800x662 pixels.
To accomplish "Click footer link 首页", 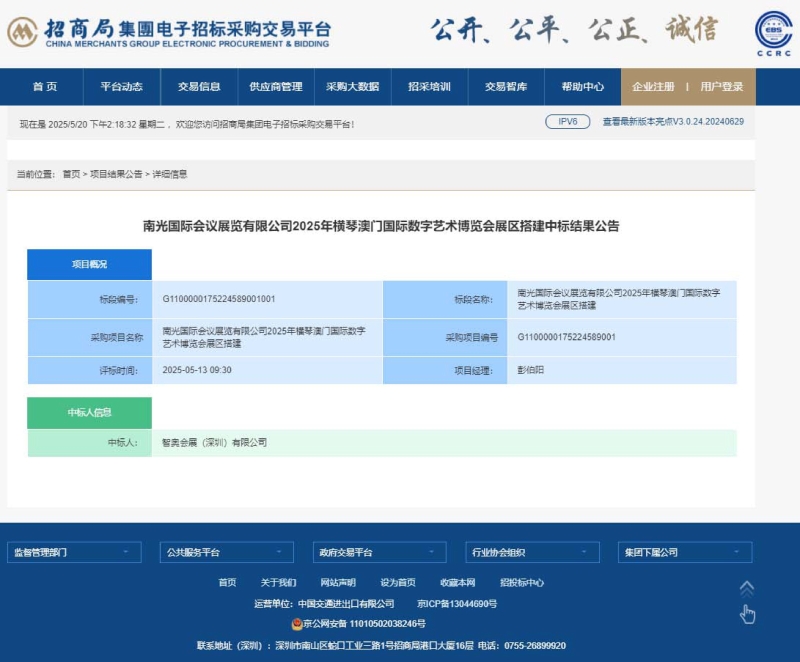I will click(x=227, y=582).
